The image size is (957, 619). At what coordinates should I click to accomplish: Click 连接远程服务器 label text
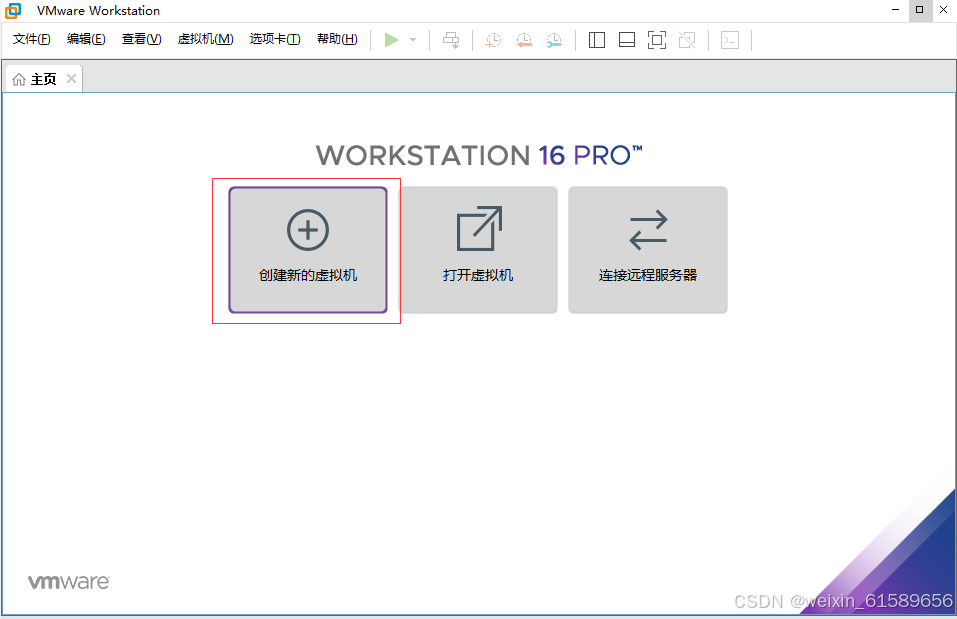coord(648,275)
